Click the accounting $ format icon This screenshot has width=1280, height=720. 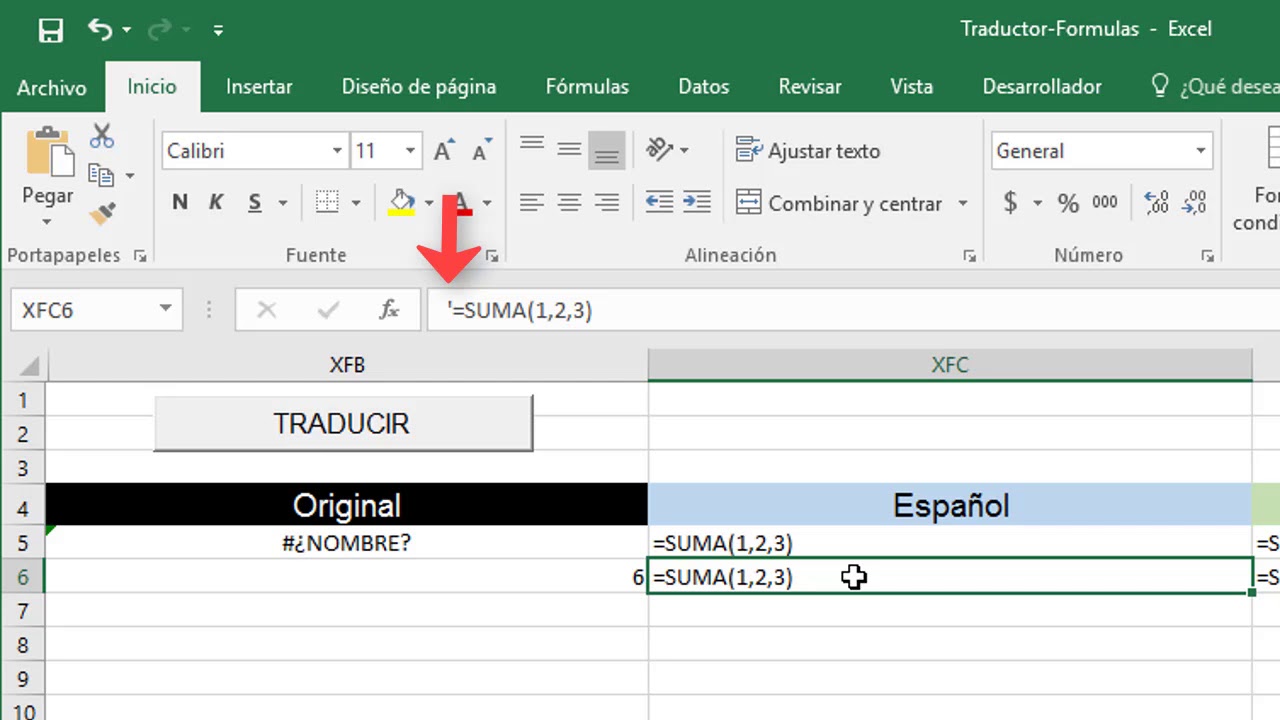pyautogui.click(x=1010, y=203)
